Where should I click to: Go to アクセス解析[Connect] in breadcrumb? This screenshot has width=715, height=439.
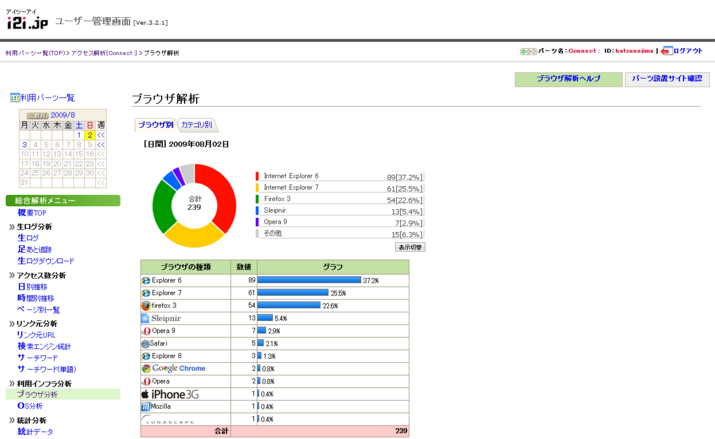click(104, 53)
